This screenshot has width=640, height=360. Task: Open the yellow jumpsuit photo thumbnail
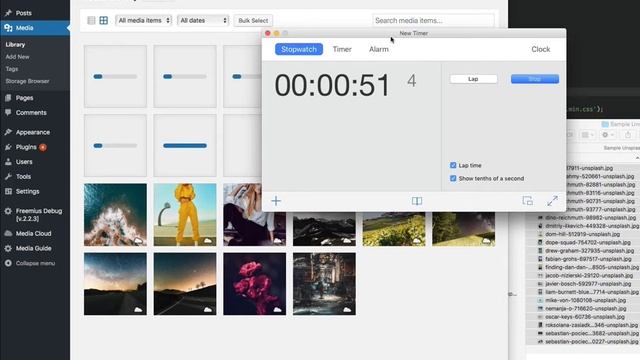[x=185, y=215]
